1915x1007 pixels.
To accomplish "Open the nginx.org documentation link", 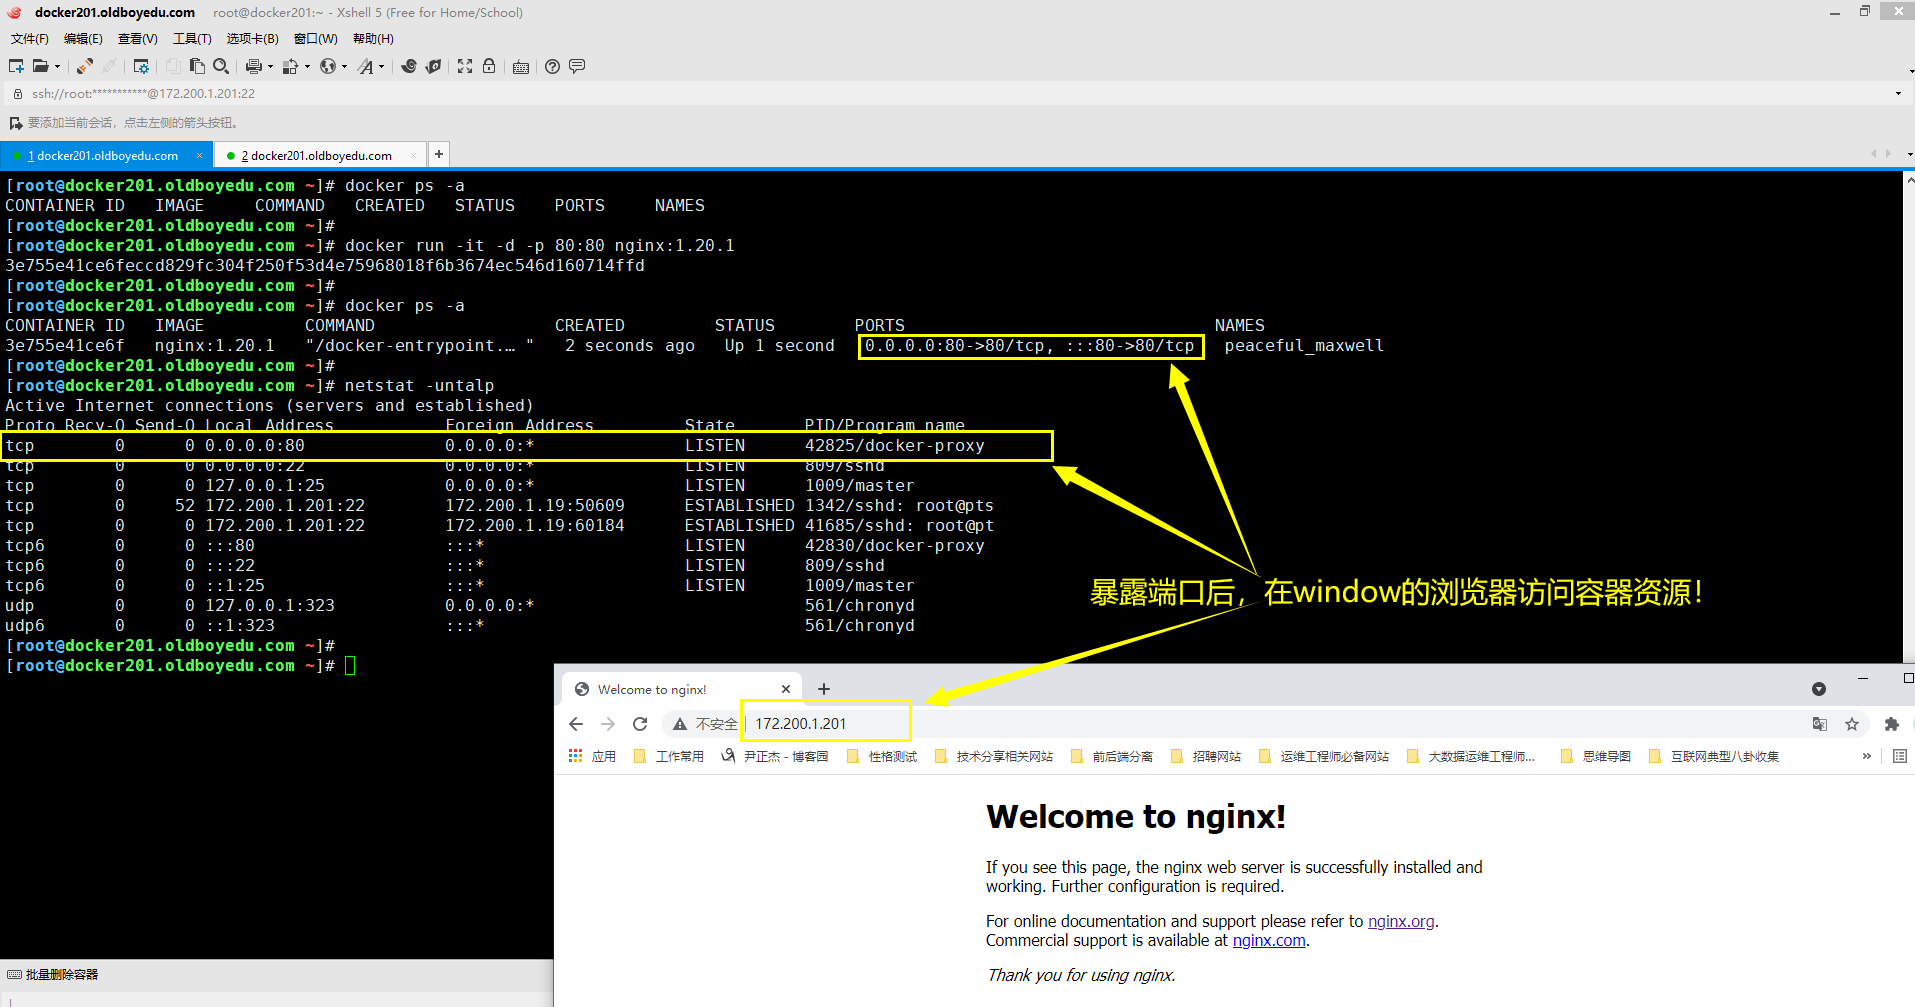I will tap(1400, 921).
